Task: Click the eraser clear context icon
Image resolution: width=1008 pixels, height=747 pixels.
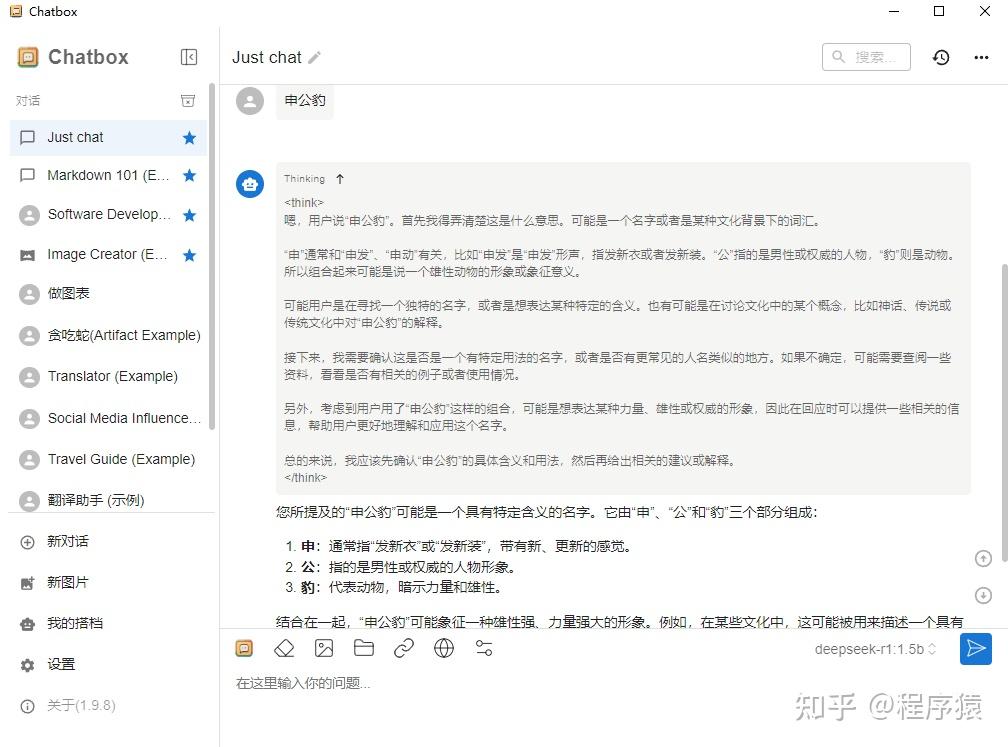Action: pos(284,649)
